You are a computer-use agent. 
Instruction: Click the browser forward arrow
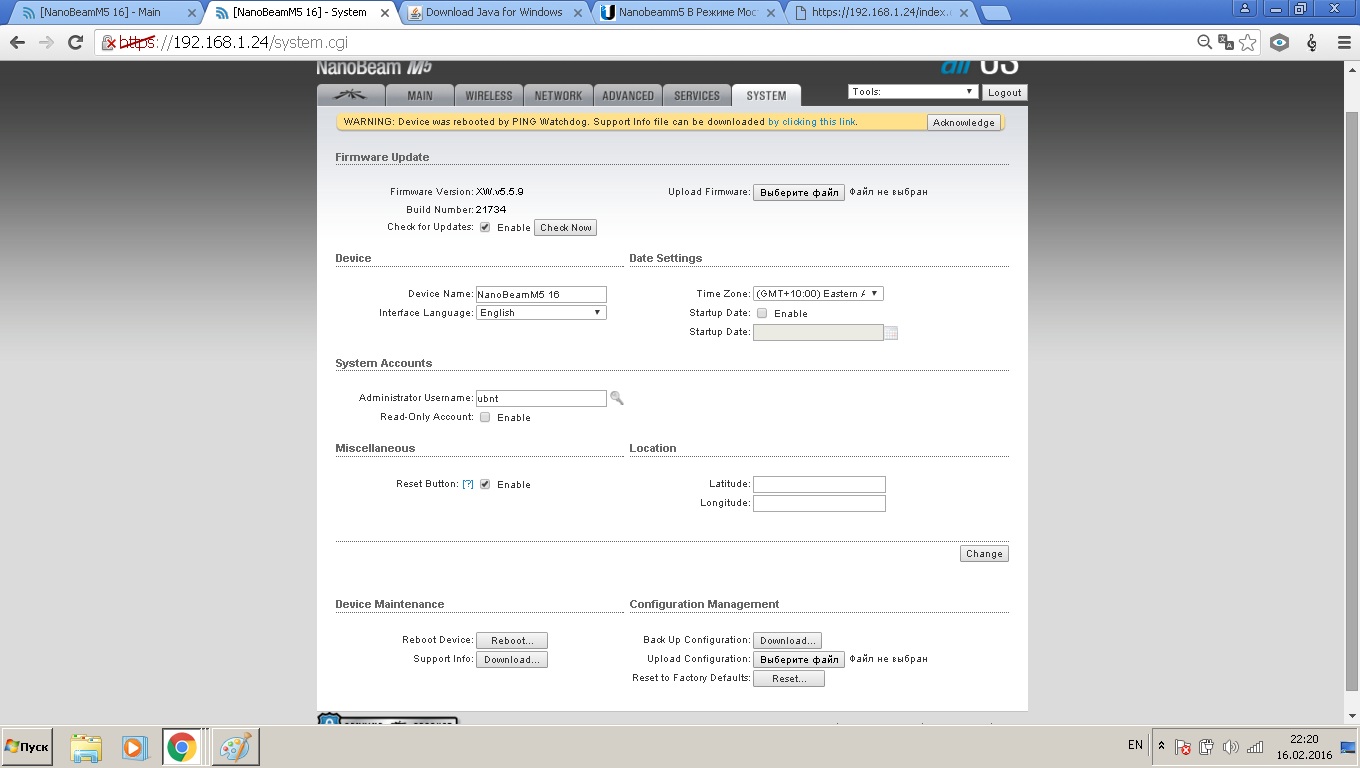coord(46,43)
